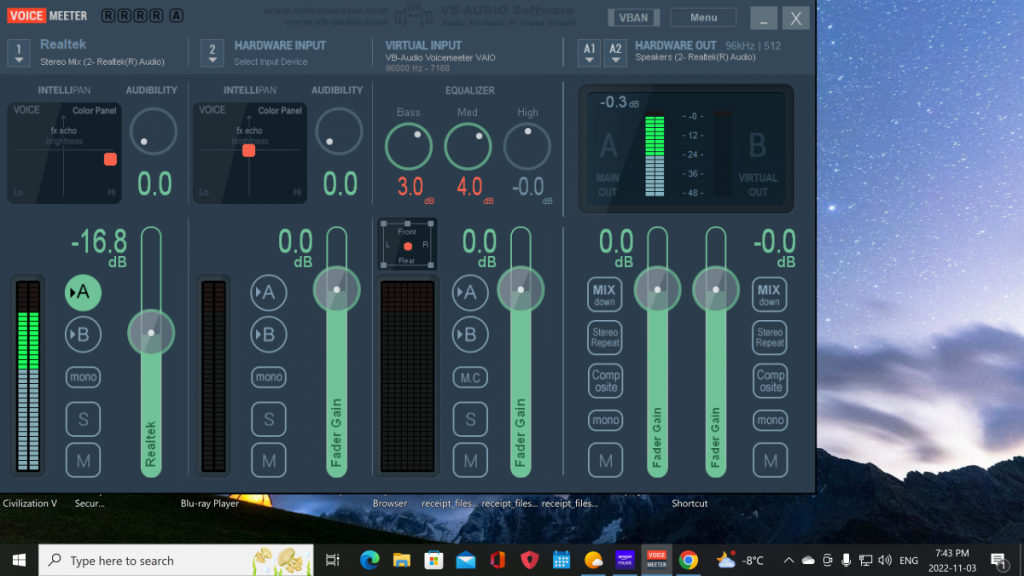Click the Med equalizer knob
This screenshot has width=1024, height=576.
click(x=468, y=146)
